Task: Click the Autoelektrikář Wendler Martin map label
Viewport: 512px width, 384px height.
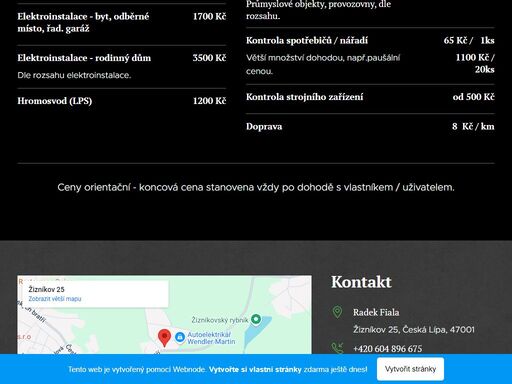Action: point(211,338)
